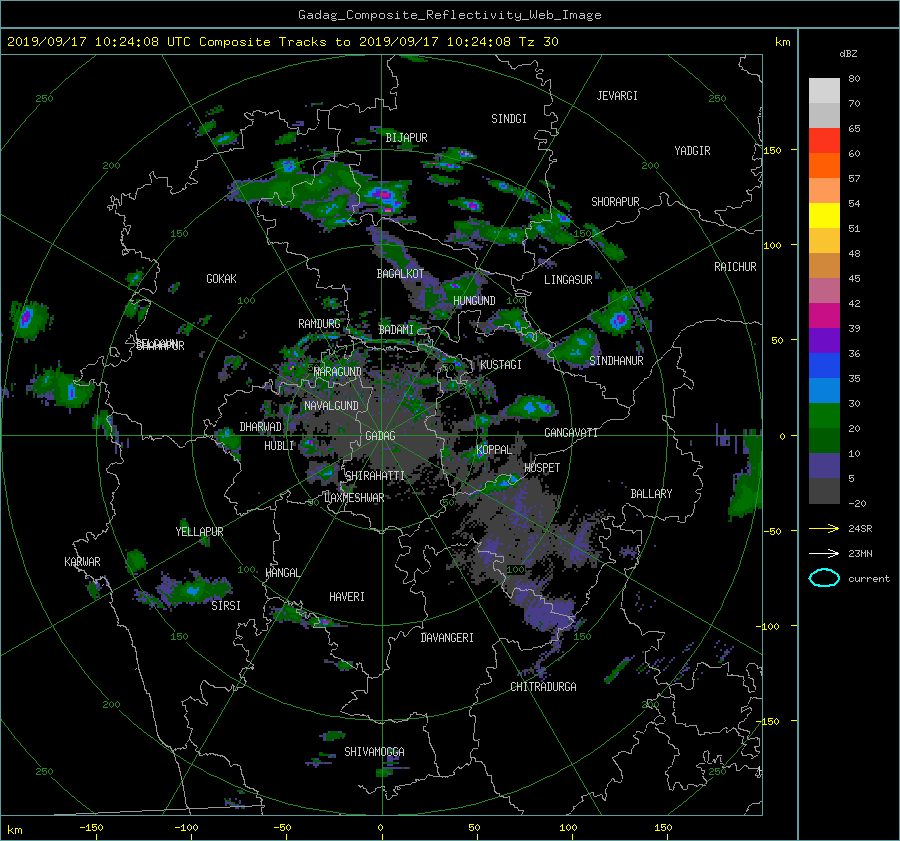This screenshot has height=841, width=900.
Task: Click the GADAG radar center label
Action: click(381, 436)
